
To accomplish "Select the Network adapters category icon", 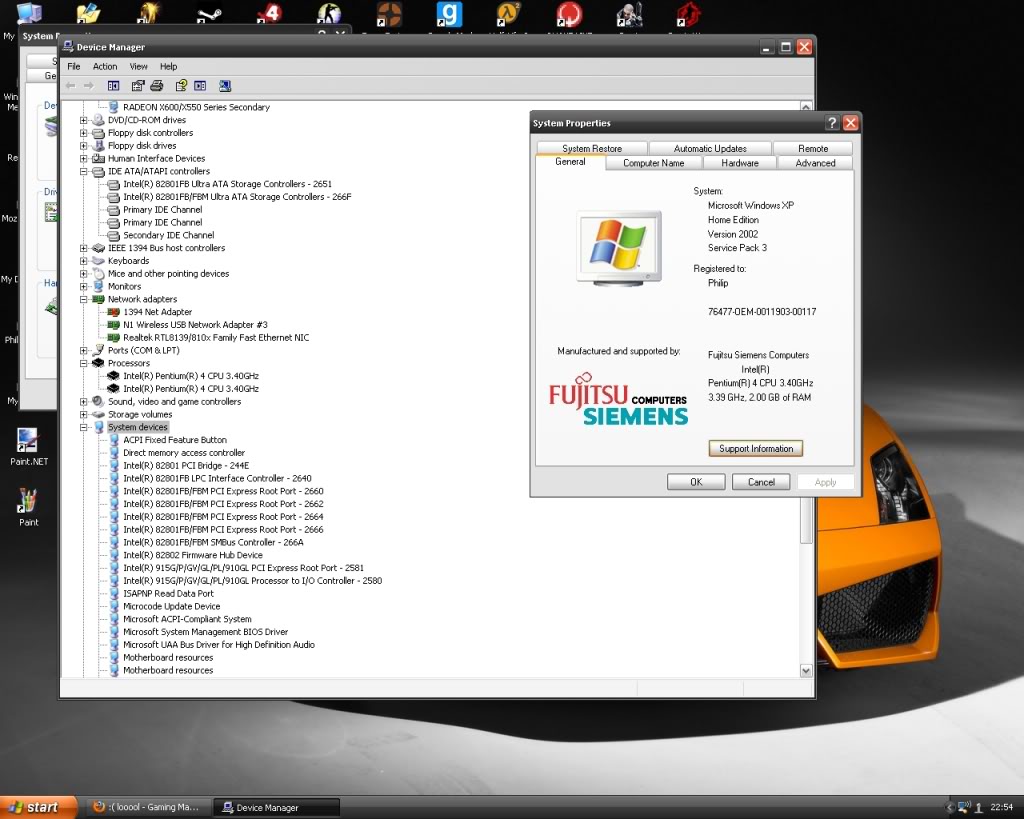I will click(98, 299).
